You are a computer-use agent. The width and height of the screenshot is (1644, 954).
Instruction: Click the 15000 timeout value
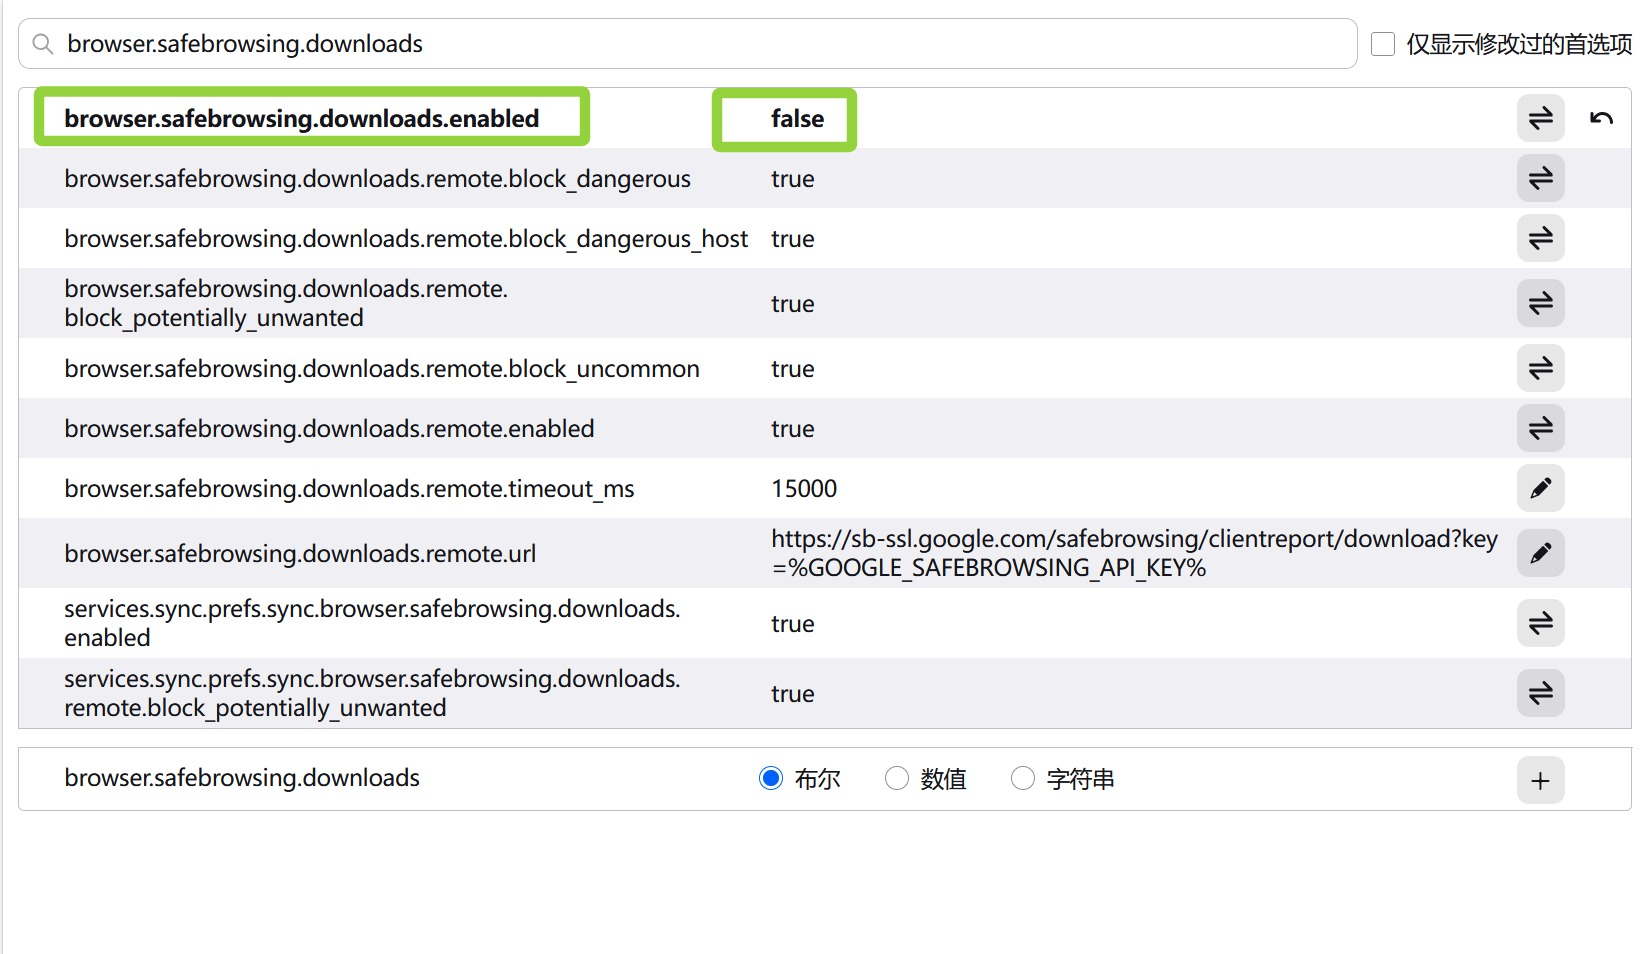click(804, 488)
